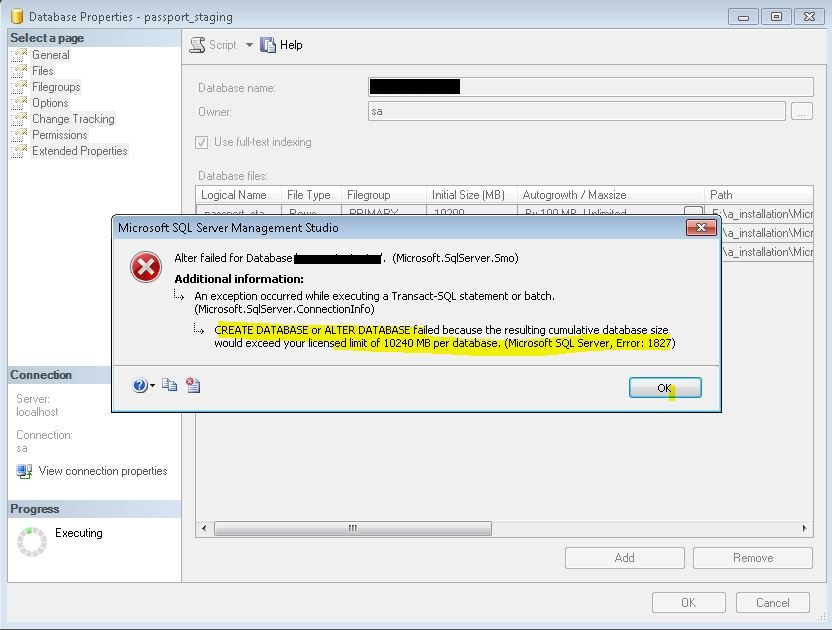Maximize the Database Properties window
The width and height of the screenshot is (832, 630).
776,17
